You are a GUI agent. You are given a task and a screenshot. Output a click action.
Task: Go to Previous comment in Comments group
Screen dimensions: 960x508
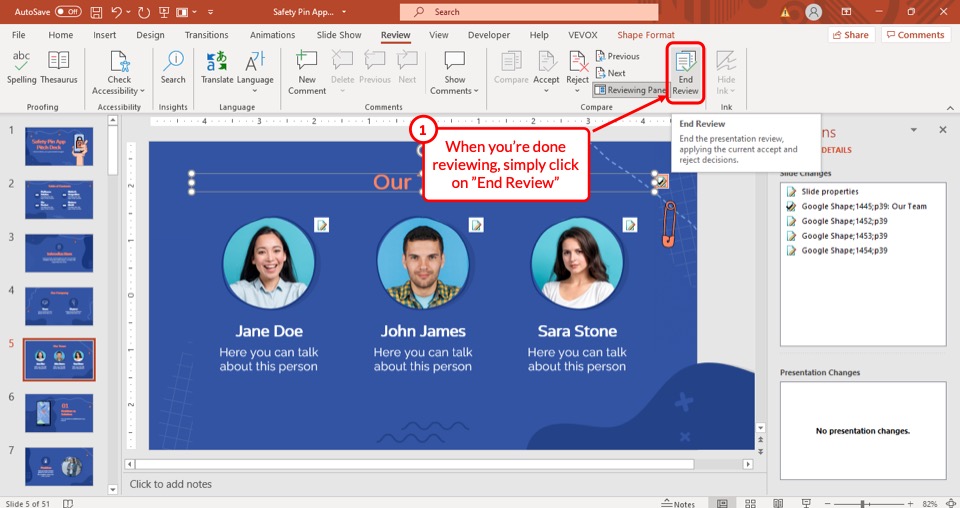[375, 67]
